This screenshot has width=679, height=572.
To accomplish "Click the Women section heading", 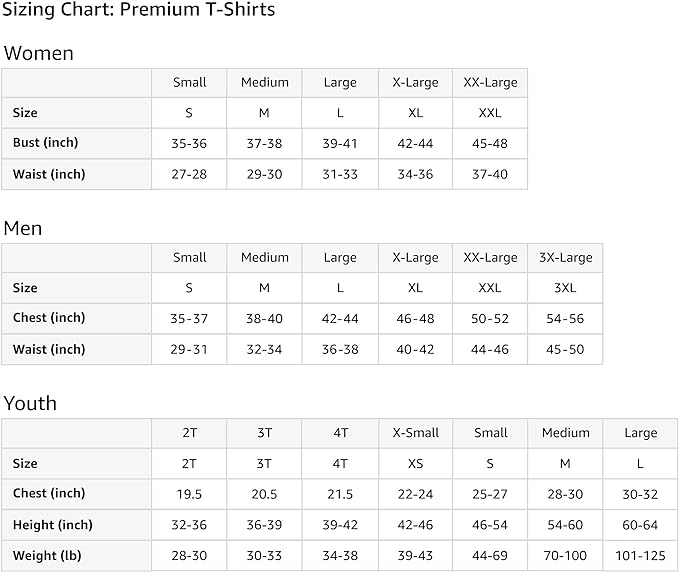I will [38, 53].
